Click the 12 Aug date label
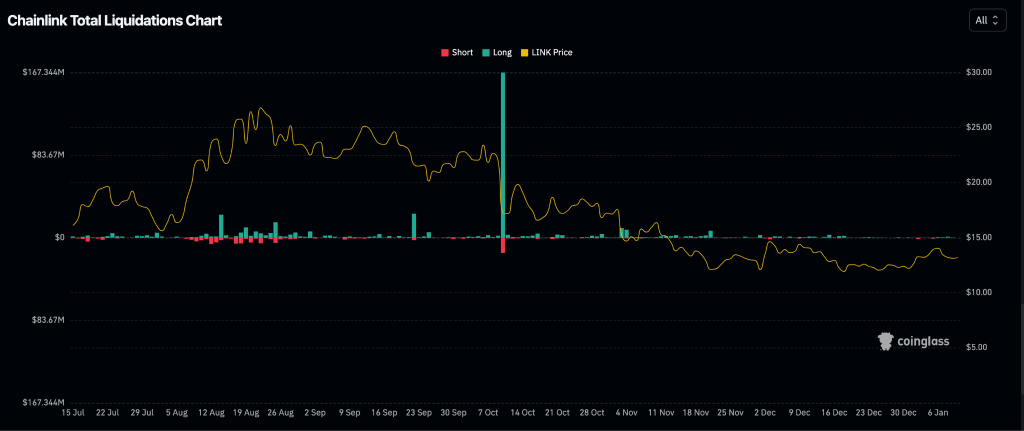This screenshot has height=431, width=1024. [x=211, y=413]
